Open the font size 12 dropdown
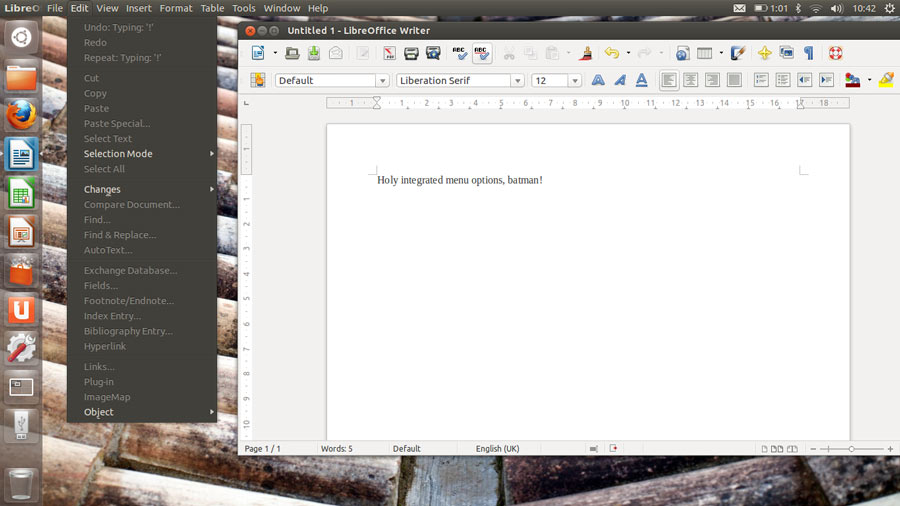The width and height of the screenshot is (900, 506). tap(575, 81)
